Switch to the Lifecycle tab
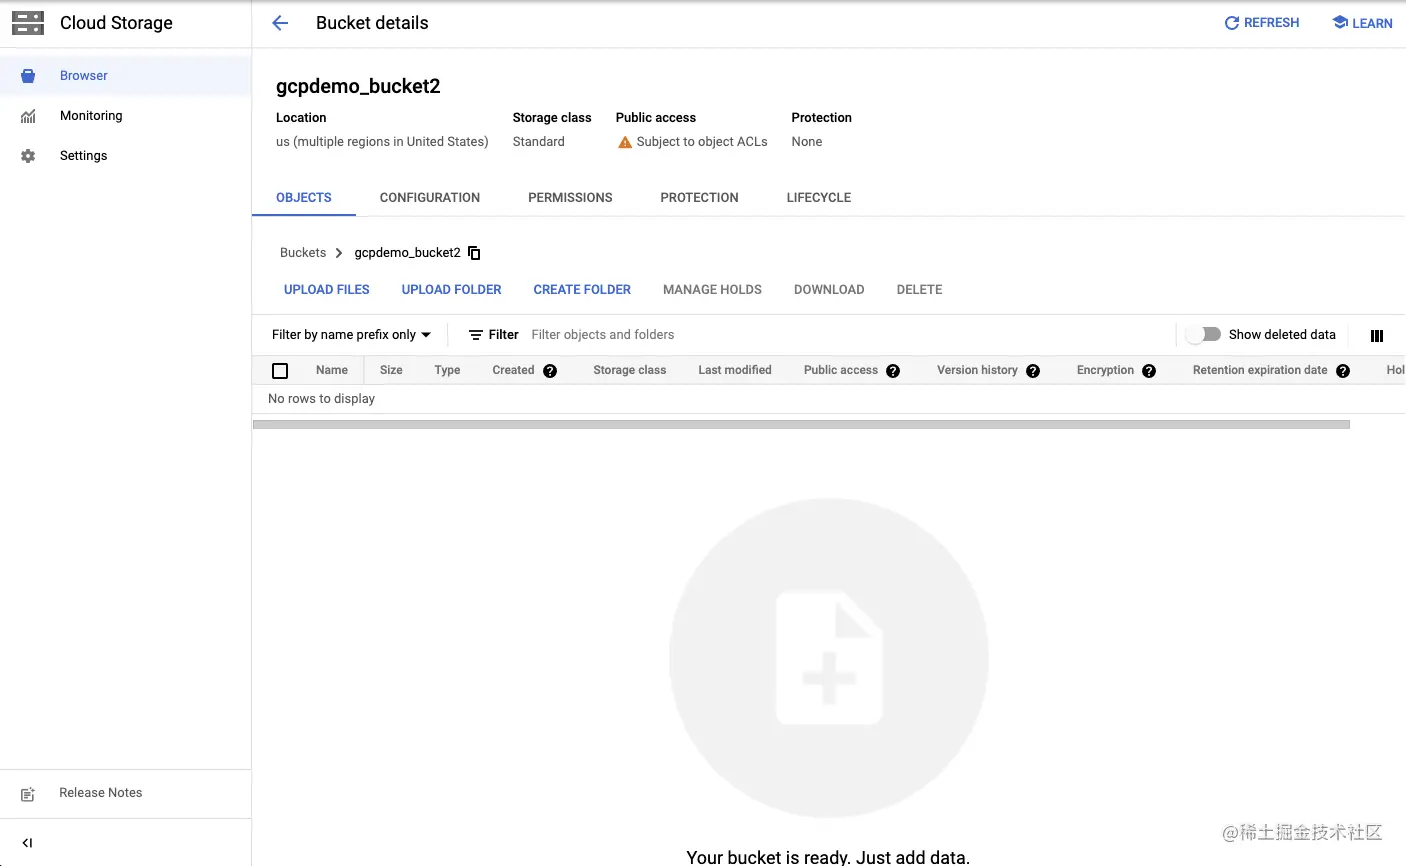 819,198
